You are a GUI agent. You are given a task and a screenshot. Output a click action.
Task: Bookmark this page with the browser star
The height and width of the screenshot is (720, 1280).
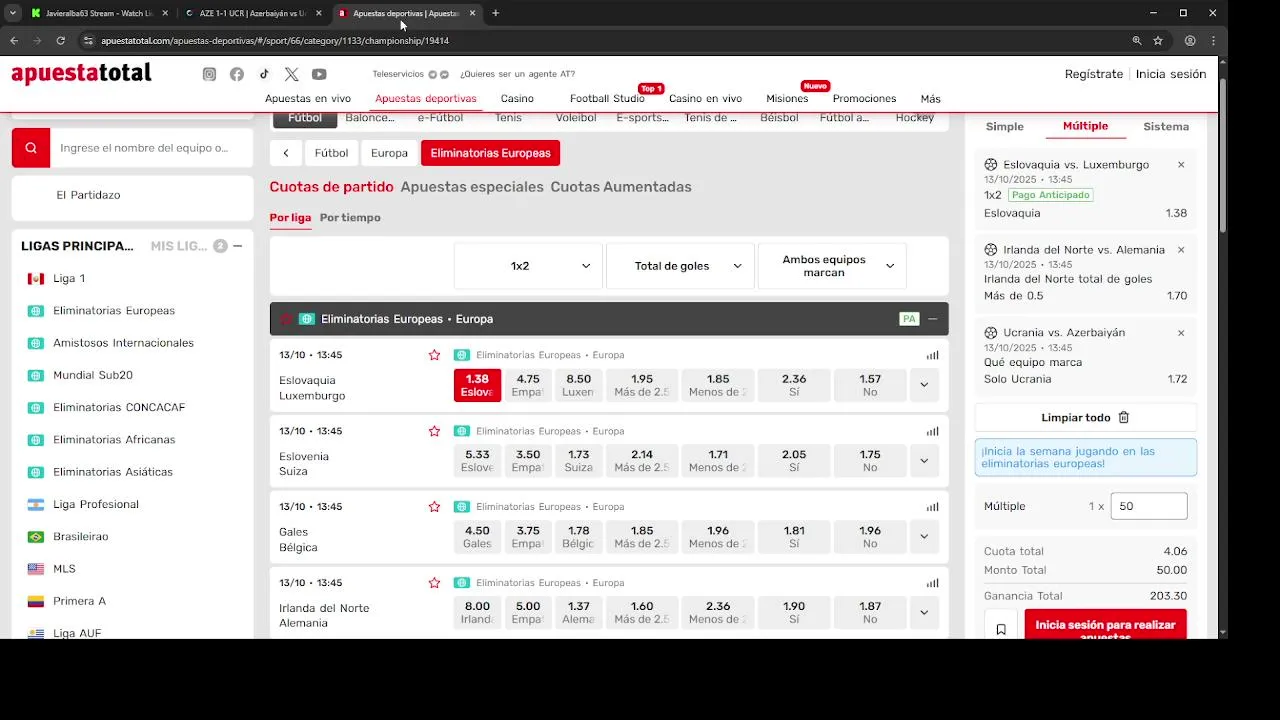[1158, 41]
